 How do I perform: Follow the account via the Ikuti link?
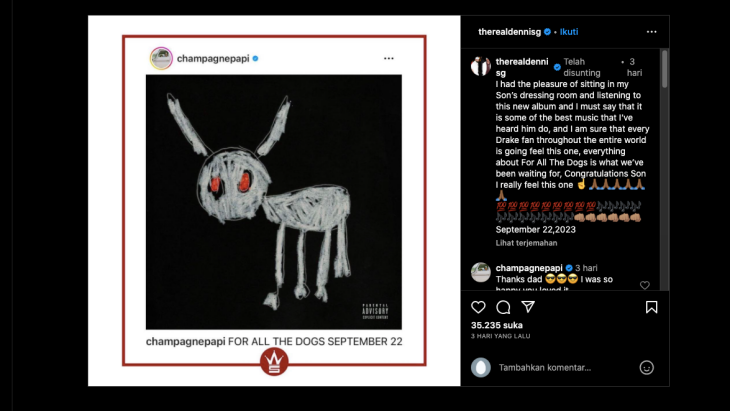coord(569,32)
